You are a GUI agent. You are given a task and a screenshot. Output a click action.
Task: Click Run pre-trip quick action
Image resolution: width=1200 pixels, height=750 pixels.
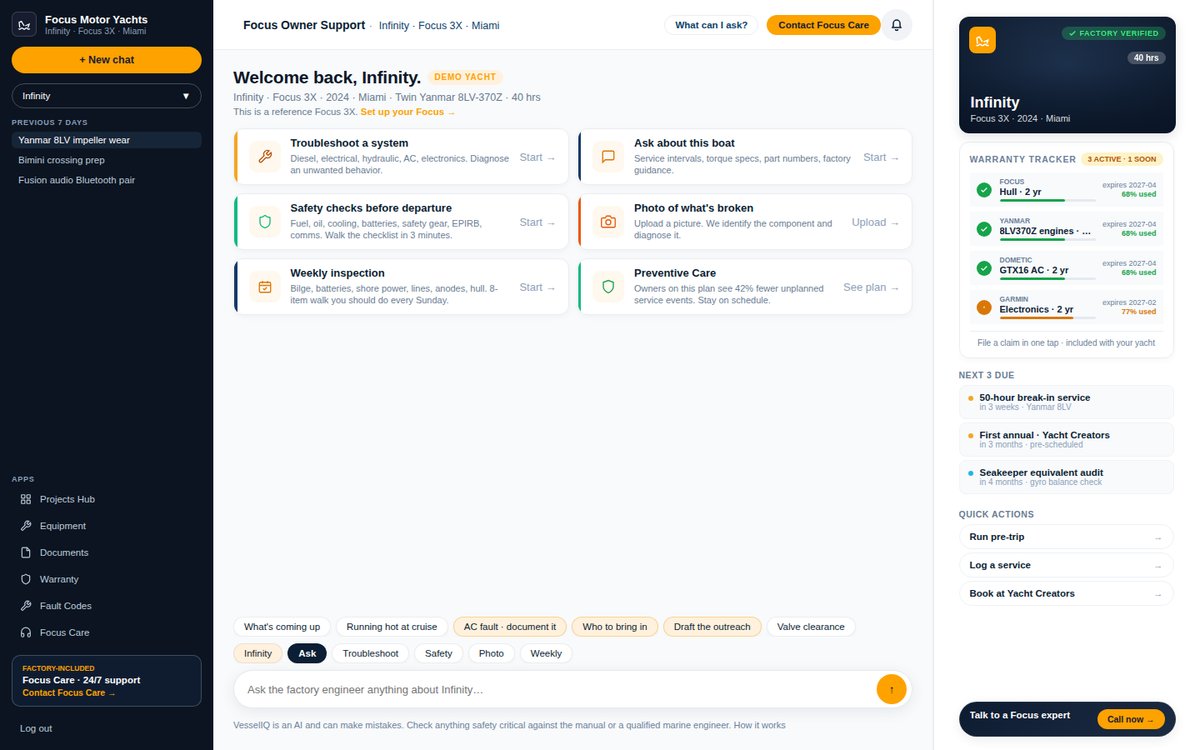[x=1066, y=537]
